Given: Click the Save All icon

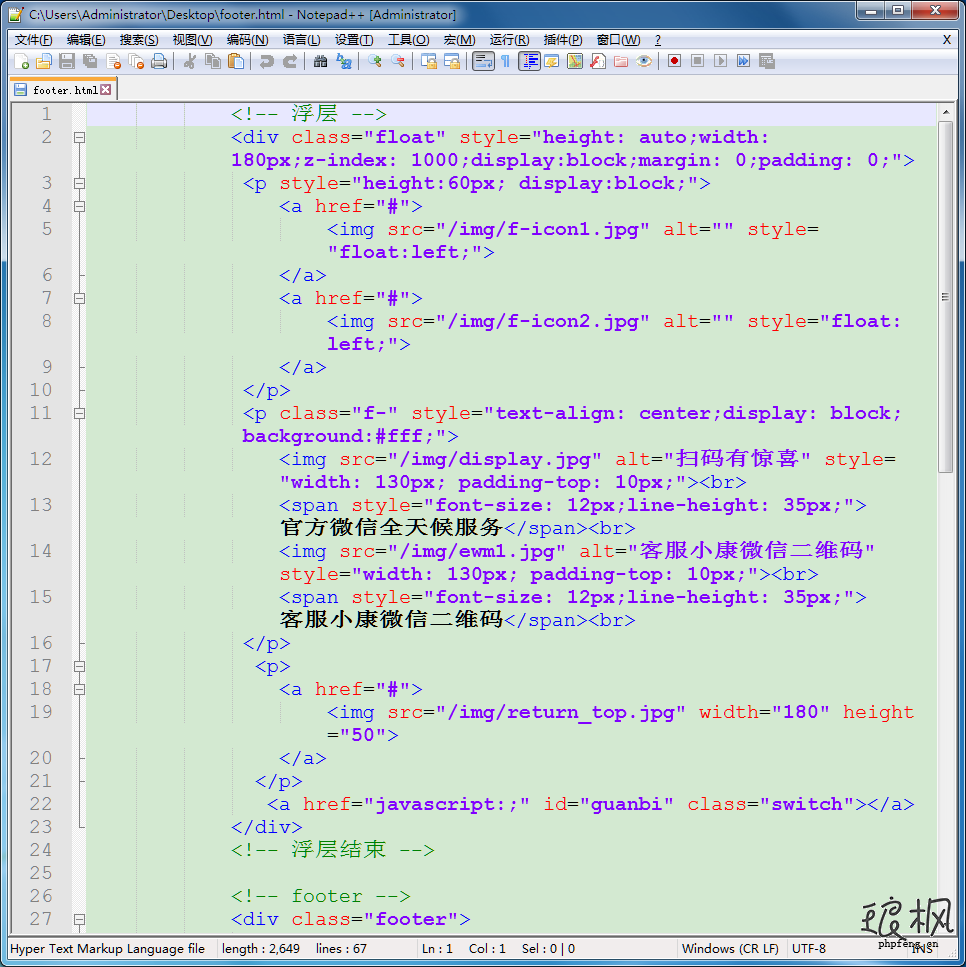Looking at the screenshot, I should point(90,61).
